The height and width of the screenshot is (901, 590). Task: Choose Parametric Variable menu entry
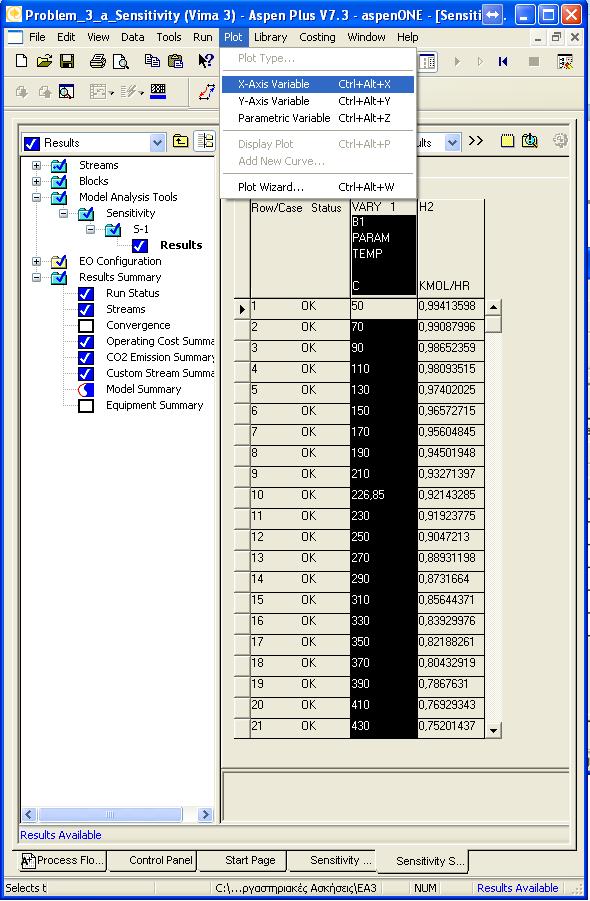coord(318,118)
